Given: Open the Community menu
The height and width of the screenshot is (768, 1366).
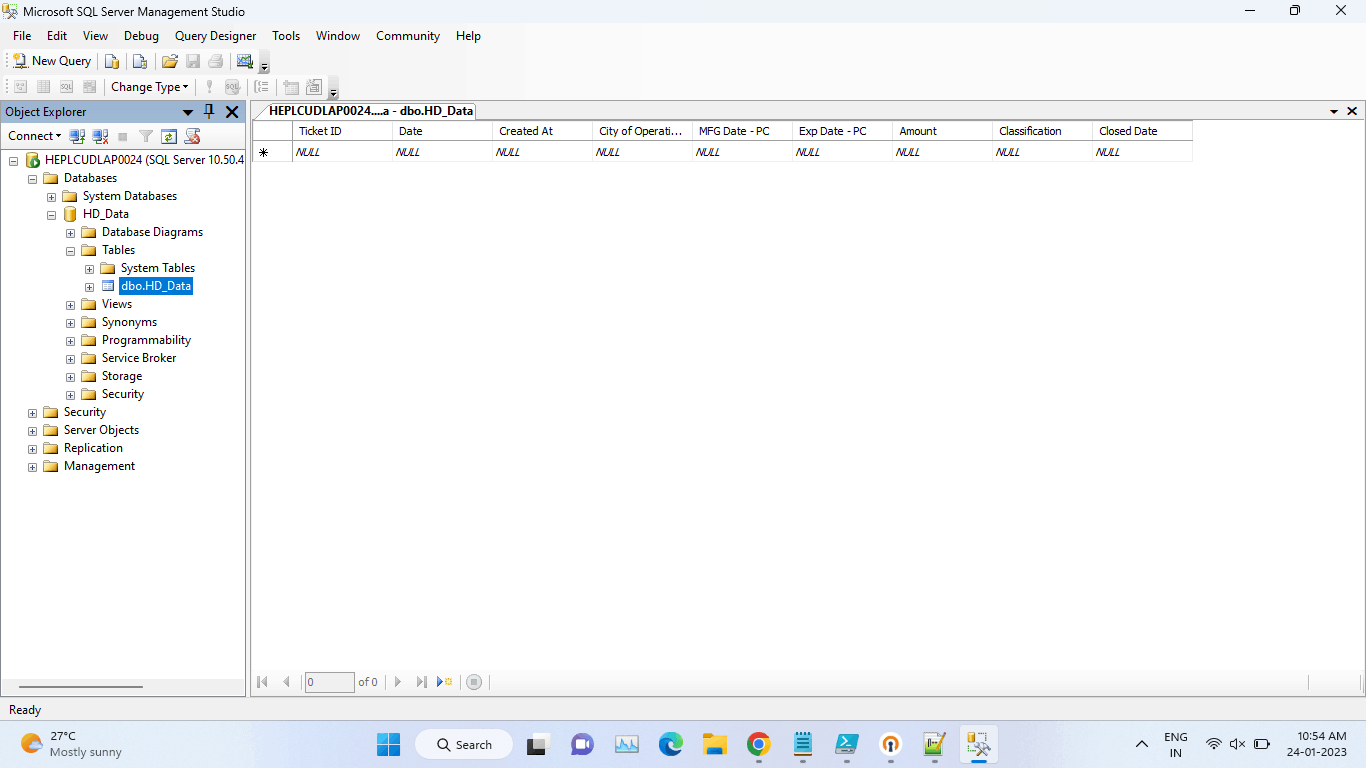Looking at the screenshot, I should click(x=408, y=36).
